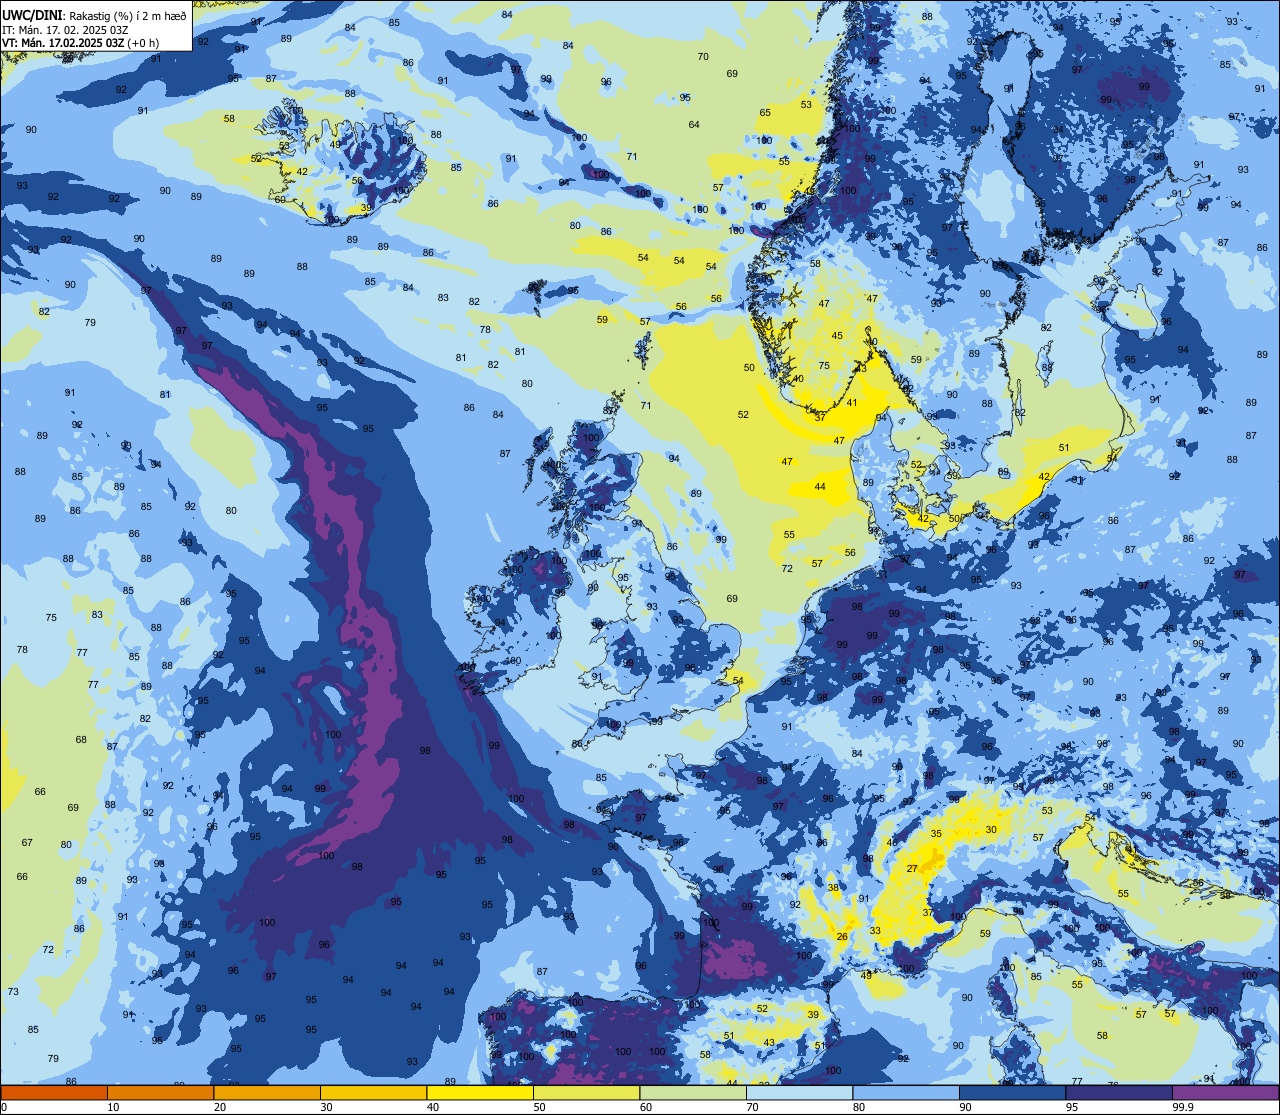
Task: Click the 'UWC/DINI: Rakastig (%) í 2 m hæð' title
Action: click(94, 16)
